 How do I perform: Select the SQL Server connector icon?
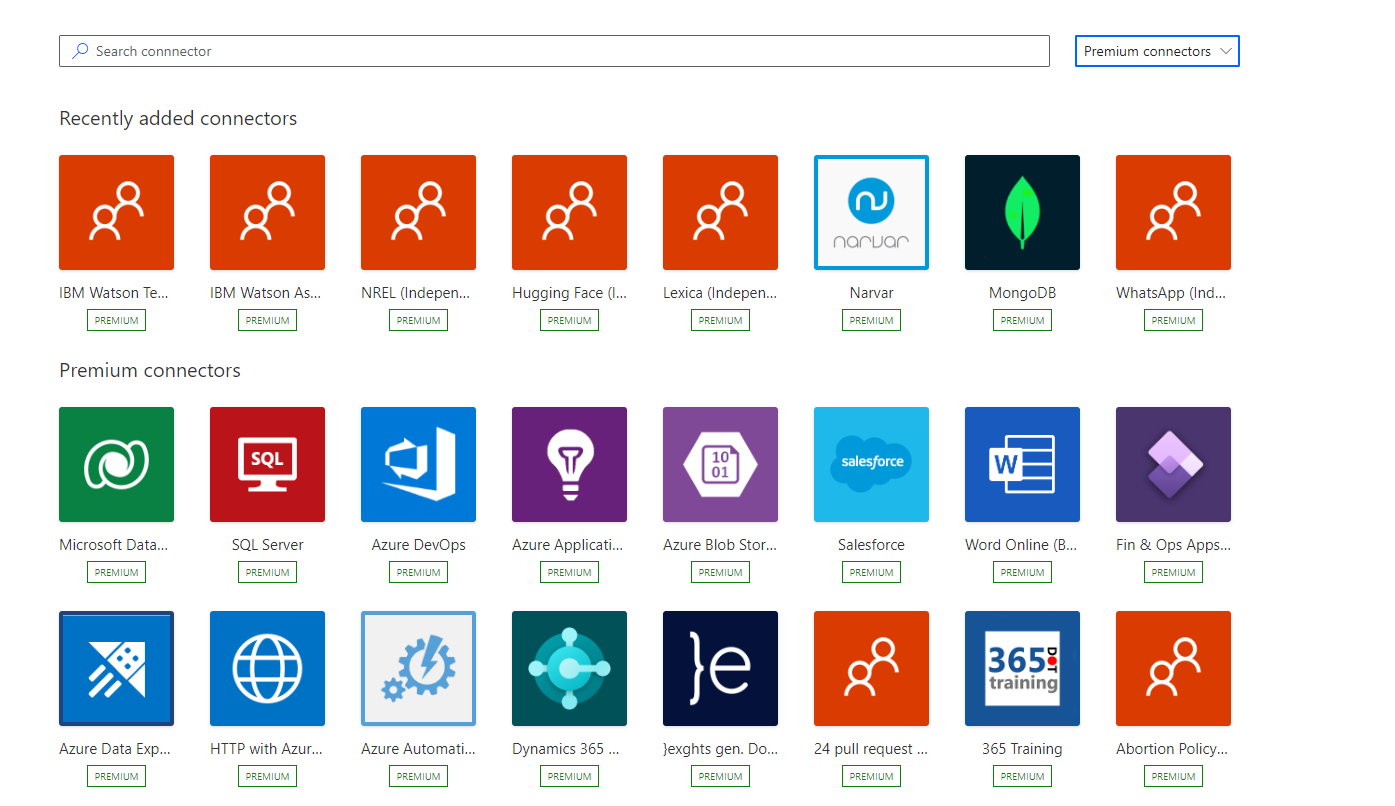267,464
